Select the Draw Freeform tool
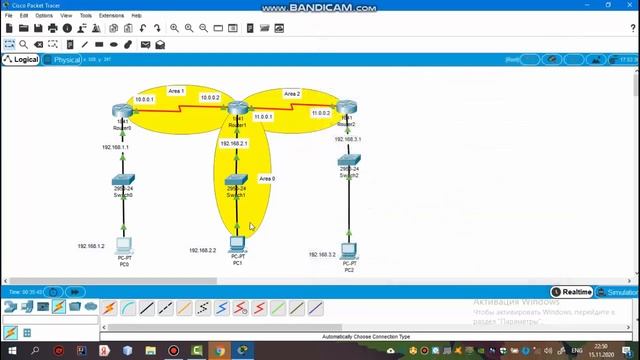The width and height of the screenshot is (640, 360). point(128,44)
